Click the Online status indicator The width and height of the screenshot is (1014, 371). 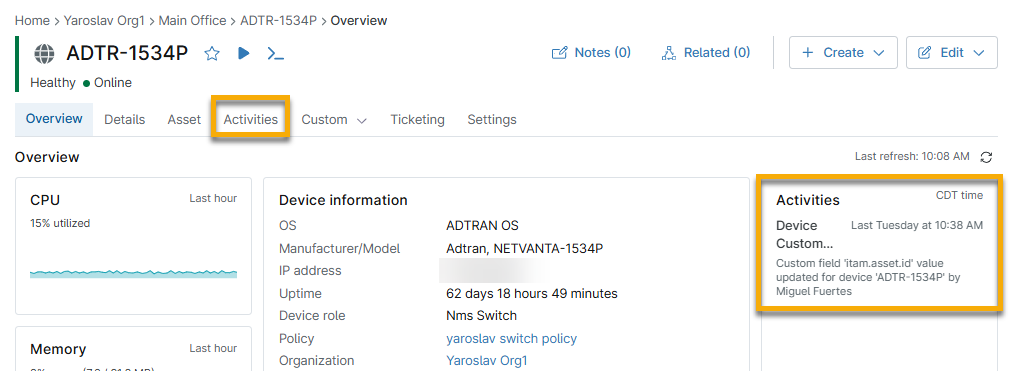107,83
